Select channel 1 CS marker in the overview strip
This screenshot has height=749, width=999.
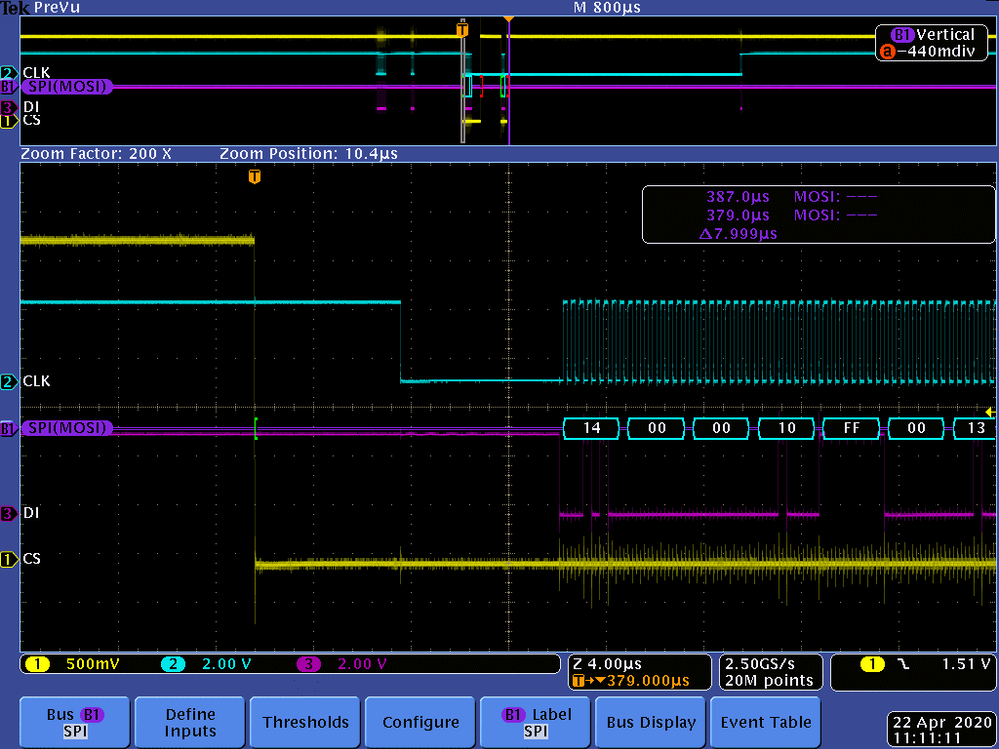(x=8, y=120)
